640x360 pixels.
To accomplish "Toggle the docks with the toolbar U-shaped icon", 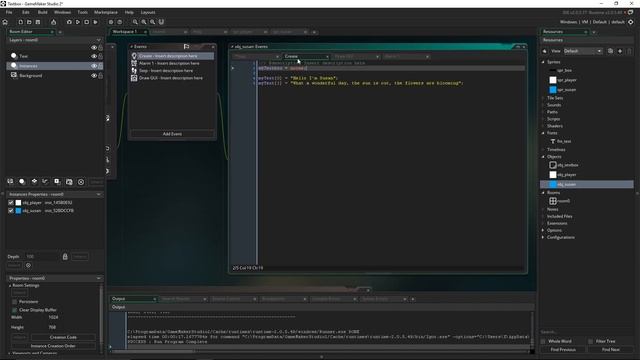I will coord(161,22).
